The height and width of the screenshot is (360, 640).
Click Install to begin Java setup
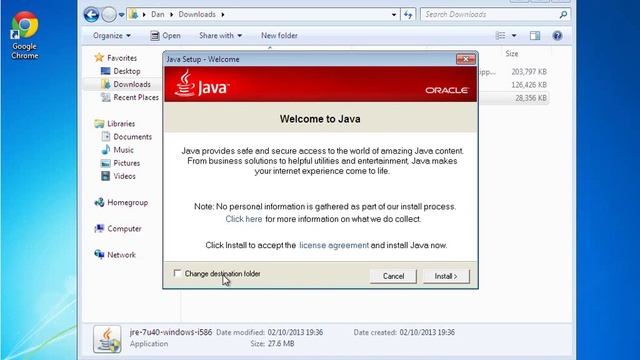click(x=446, y=276)
